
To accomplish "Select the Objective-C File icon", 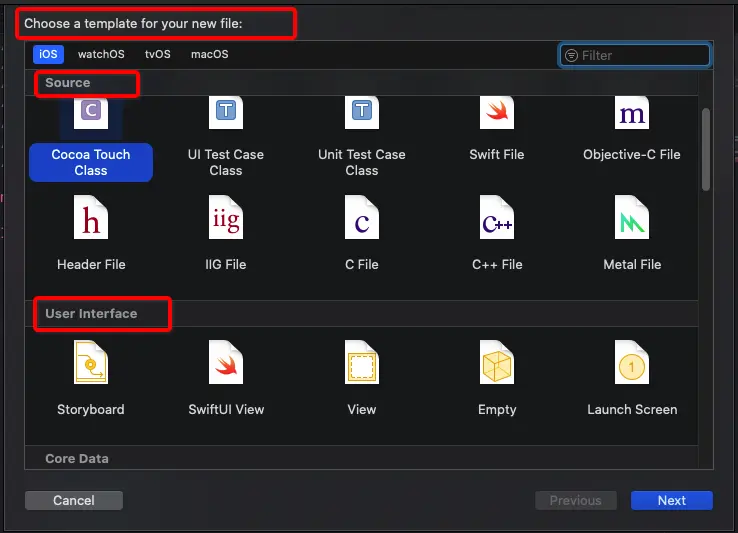I will 632,113.
